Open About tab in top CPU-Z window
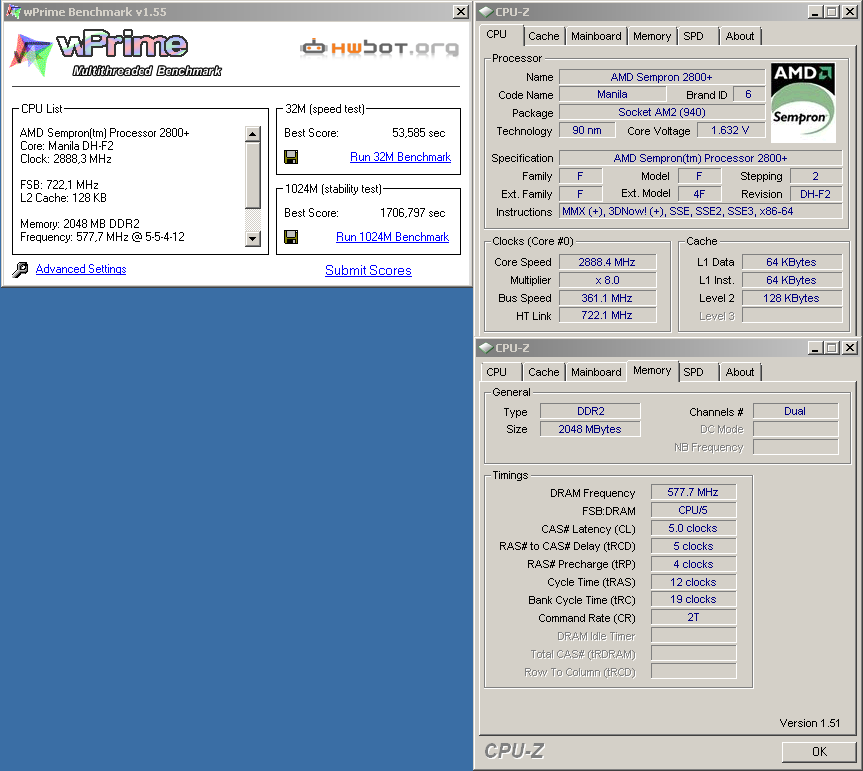The image size is (863, 771). point(740,36)
